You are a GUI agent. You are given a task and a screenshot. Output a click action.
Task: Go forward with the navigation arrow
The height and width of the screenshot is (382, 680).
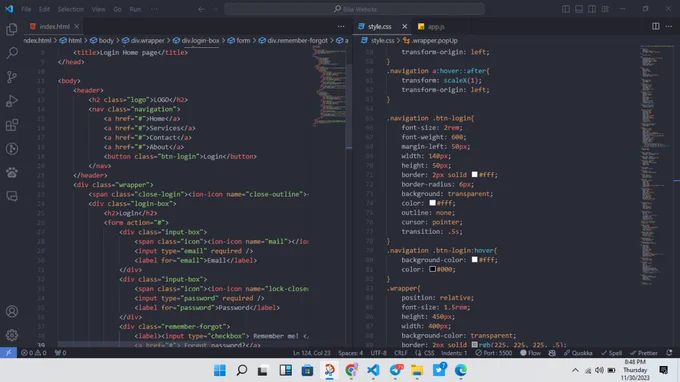click(215, 9)
